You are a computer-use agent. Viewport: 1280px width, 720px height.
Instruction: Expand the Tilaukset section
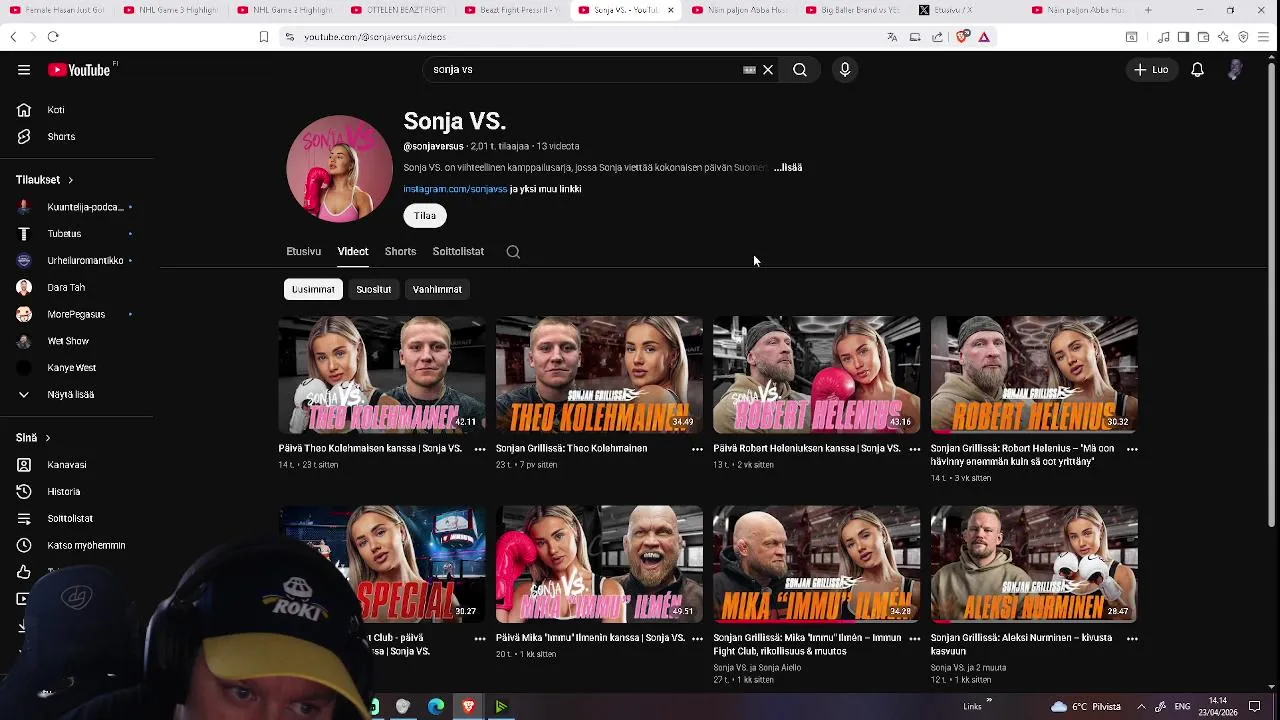click(45, 180)
